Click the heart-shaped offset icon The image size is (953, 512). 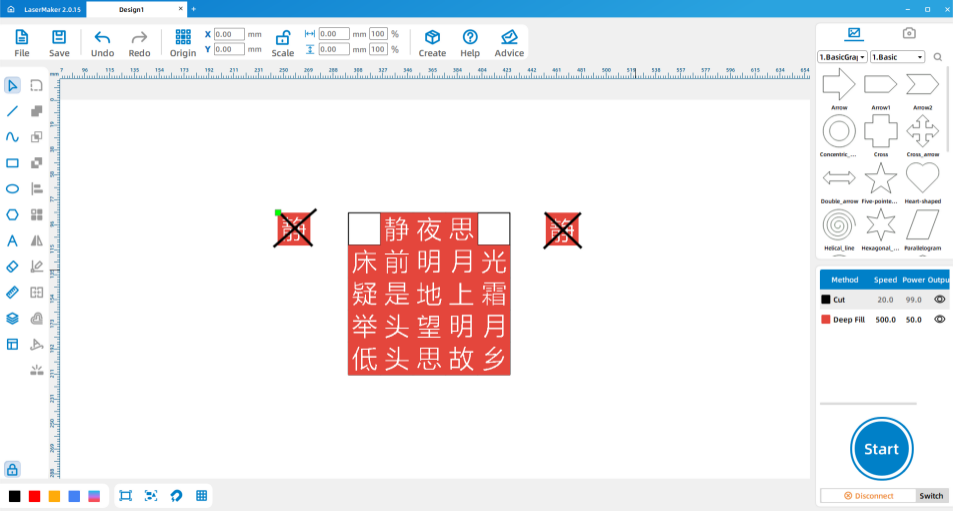pos(36,319)
